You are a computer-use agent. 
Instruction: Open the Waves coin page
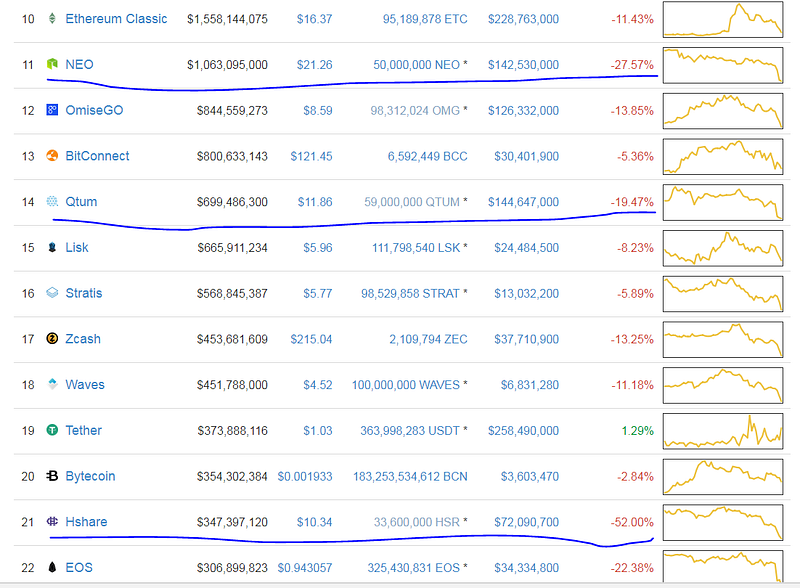(x=85, y=384)
